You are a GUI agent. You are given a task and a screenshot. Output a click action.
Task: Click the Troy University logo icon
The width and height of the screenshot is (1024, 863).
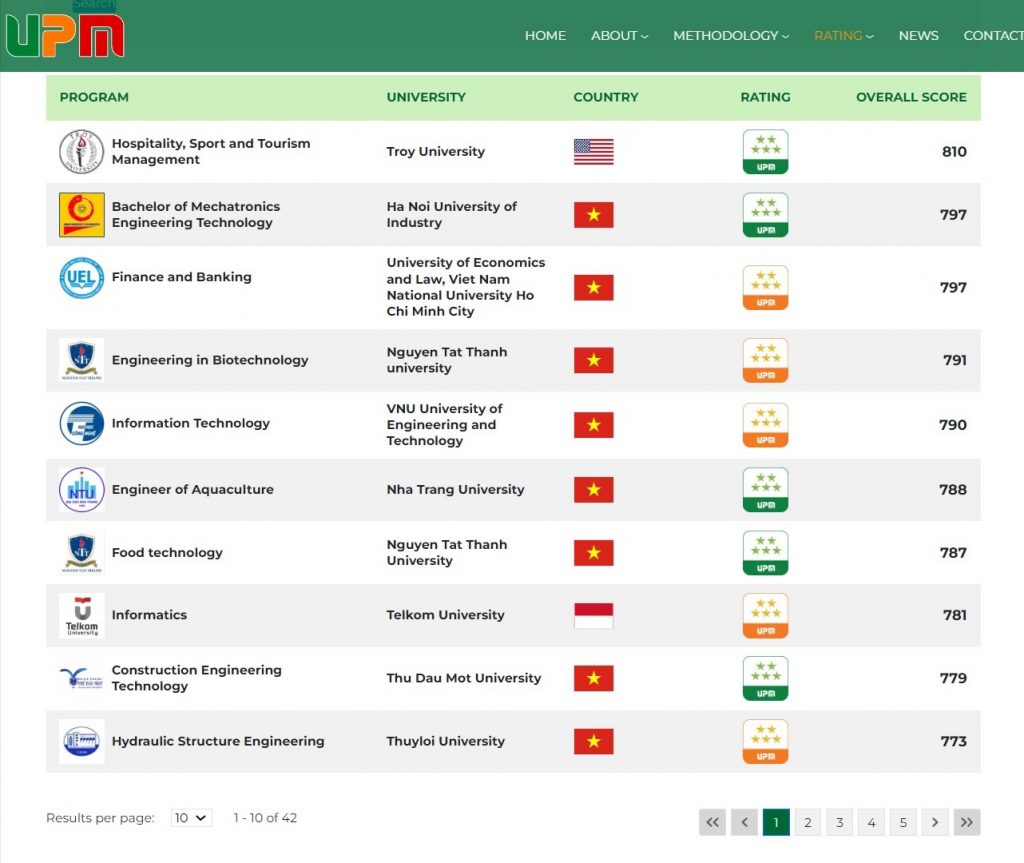81,152
